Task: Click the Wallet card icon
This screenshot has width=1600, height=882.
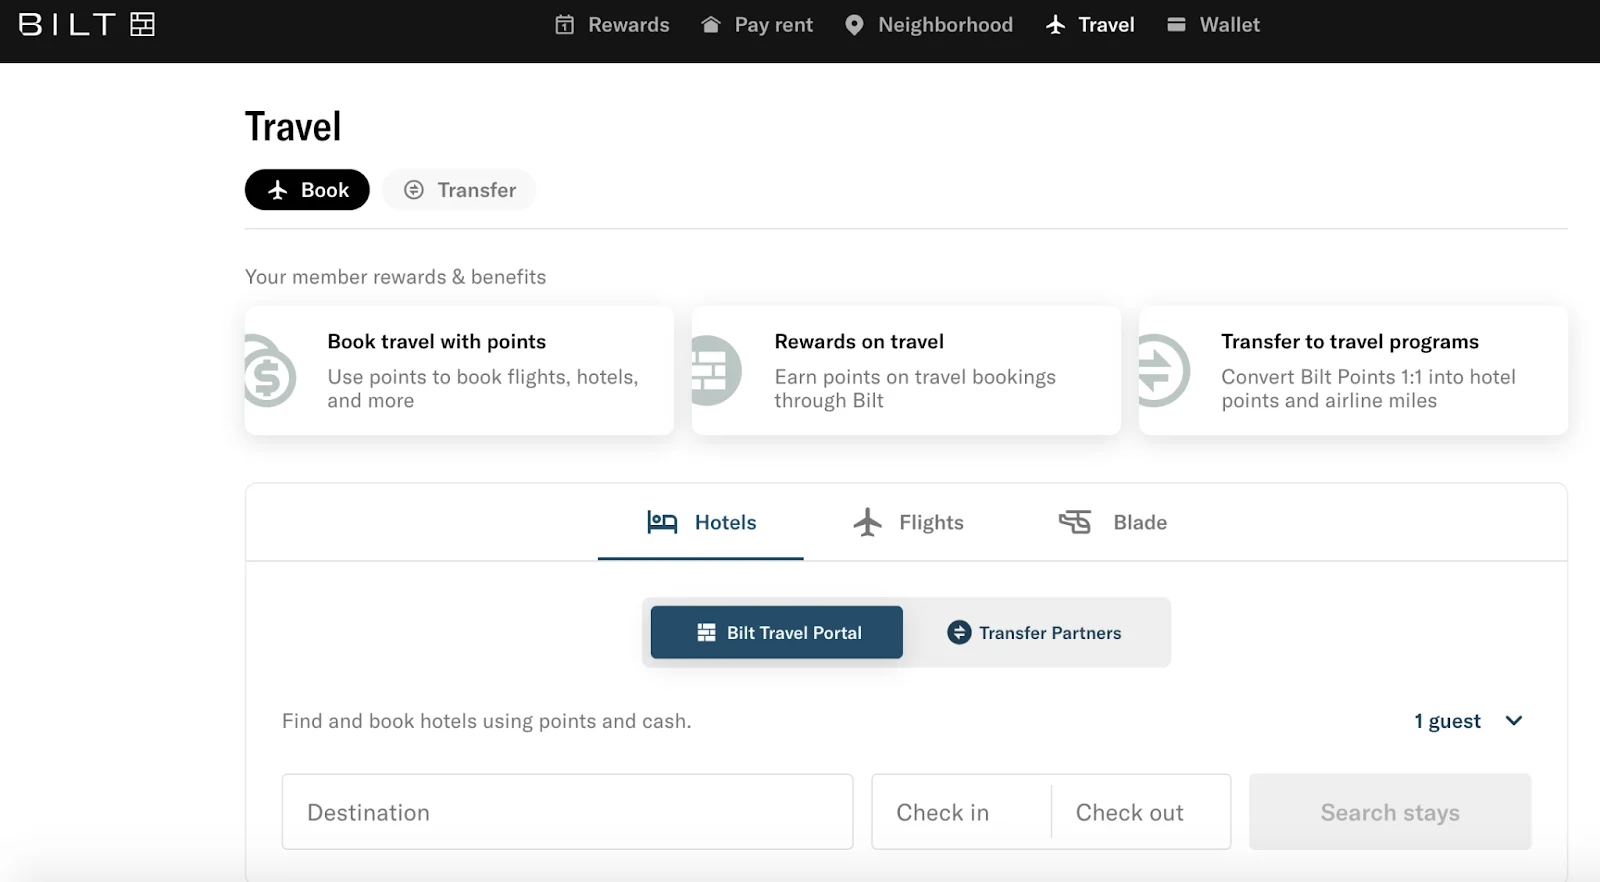Action: tap(1177, 25)
